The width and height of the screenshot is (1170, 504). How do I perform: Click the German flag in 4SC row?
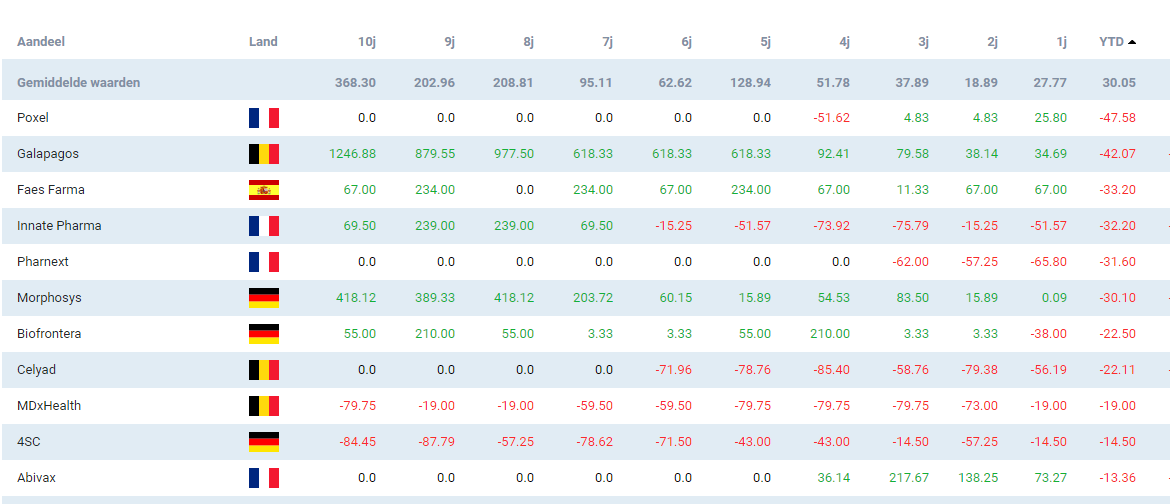[264, 441]
